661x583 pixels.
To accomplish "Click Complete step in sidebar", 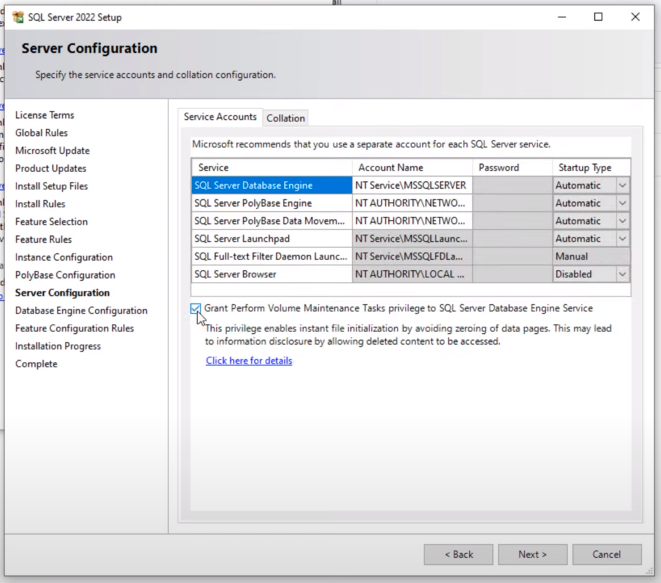I will point(36,364).
